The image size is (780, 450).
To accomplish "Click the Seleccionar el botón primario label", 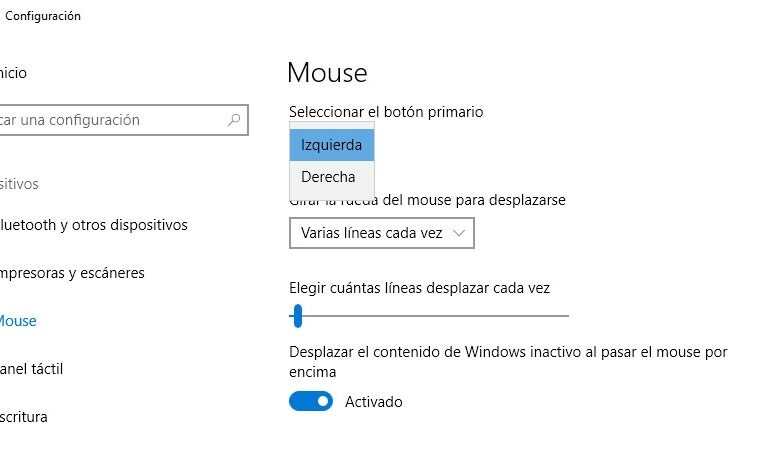I will pos(386,112).
